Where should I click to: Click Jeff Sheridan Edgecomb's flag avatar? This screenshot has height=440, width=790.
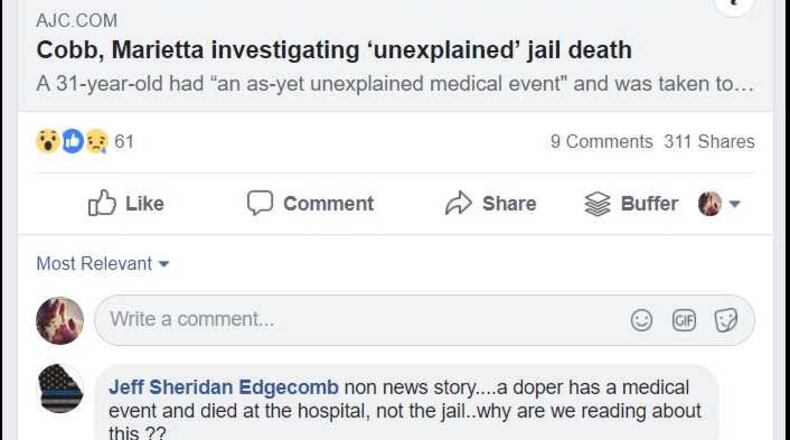pyautogui.click(x=60, y=389)
